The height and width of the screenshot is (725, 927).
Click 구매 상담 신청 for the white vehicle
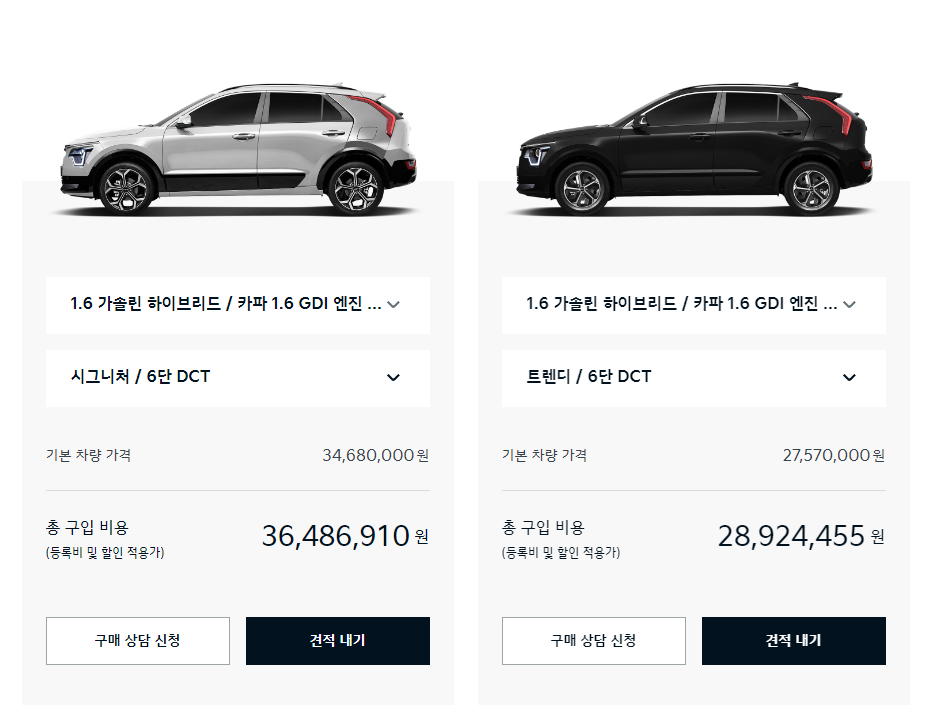click(137, 641)
